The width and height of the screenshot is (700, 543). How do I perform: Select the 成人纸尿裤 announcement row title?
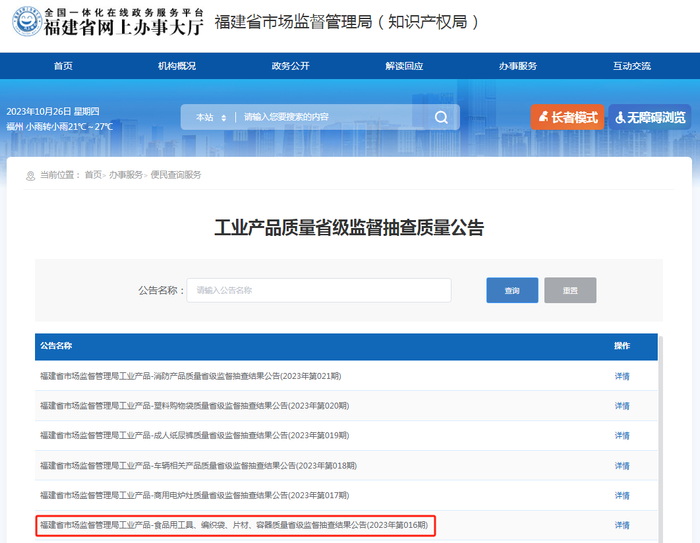point(195,435)
